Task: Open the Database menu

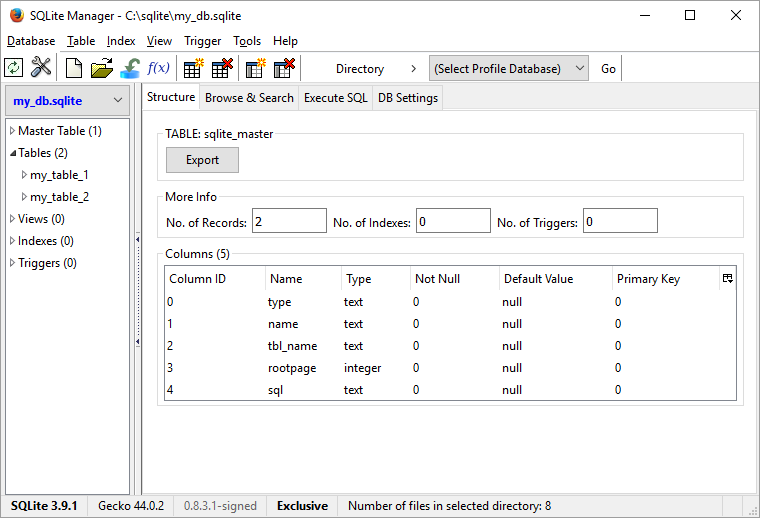Action: click(x=31, y=41)
